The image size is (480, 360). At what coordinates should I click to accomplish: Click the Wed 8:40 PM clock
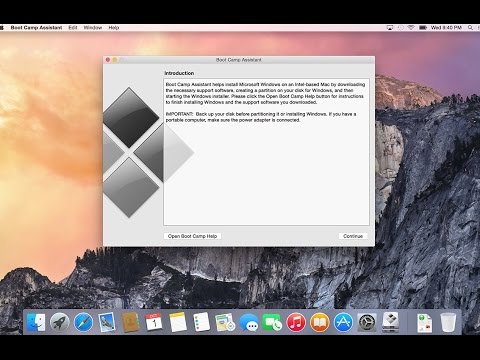[x=446, y=28]
